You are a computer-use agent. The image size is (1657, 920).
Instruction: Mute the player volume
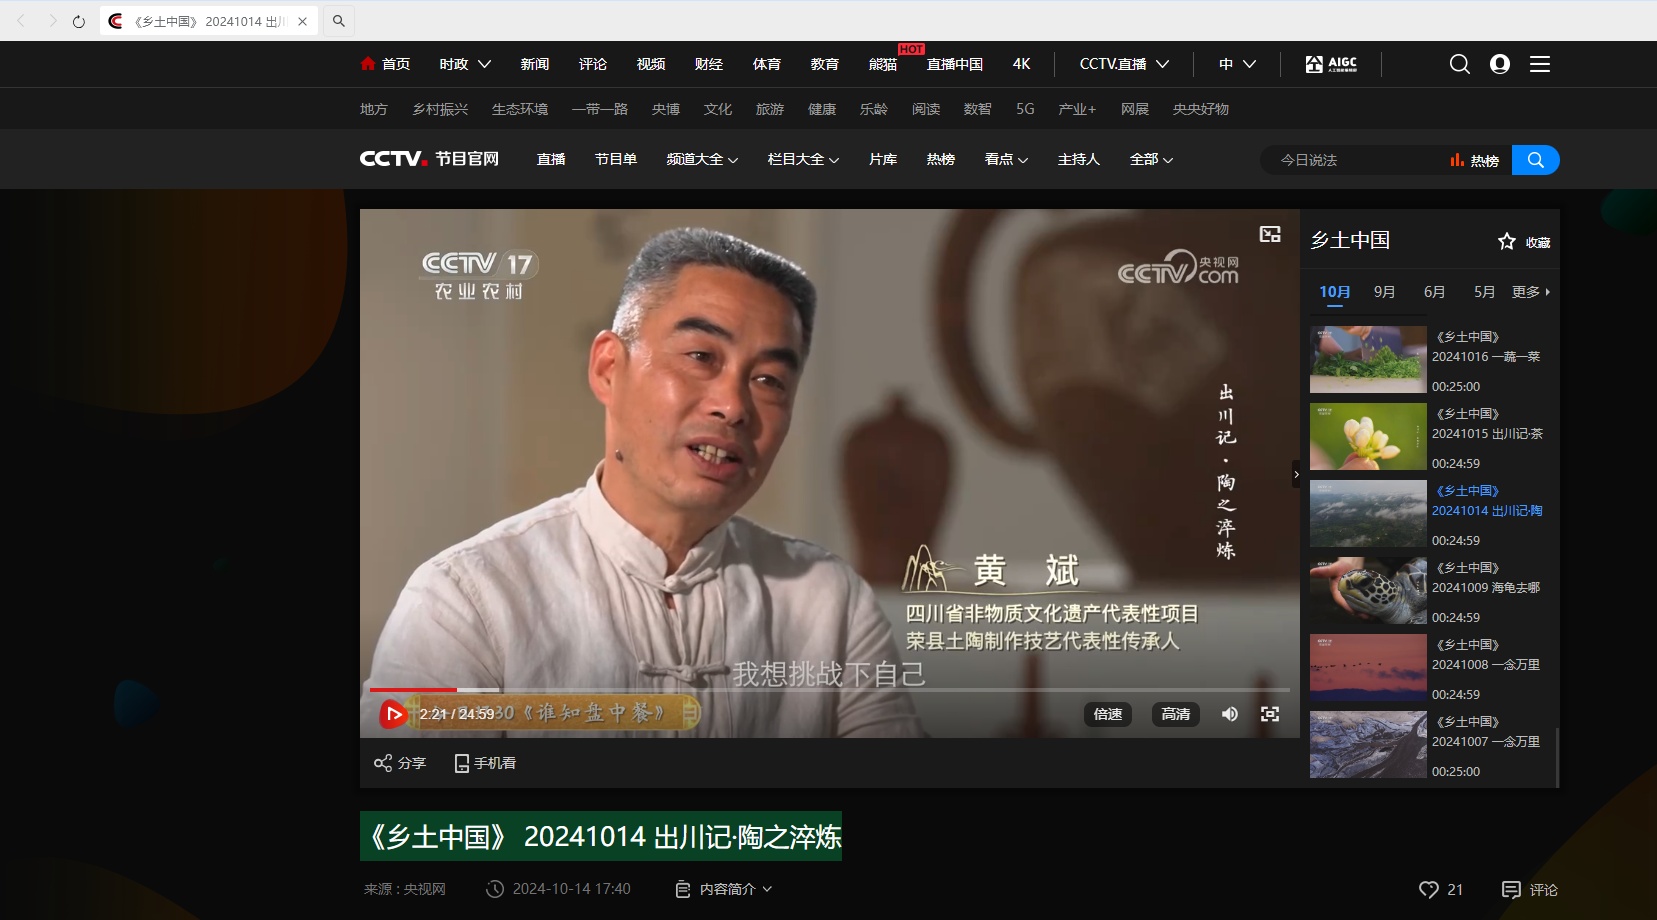pyautogui.click(x=1229, y=714)
